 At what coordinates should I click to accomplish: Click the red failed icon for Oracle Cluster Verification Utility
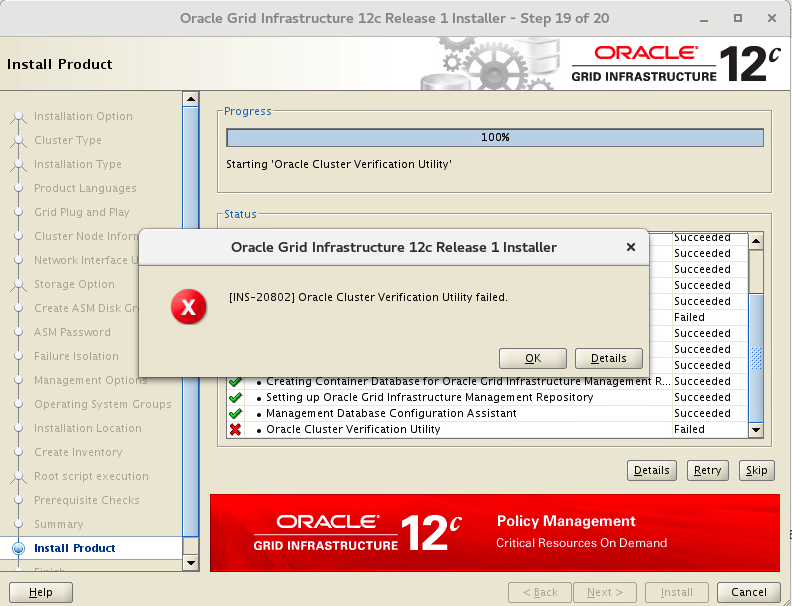point(235,429)
